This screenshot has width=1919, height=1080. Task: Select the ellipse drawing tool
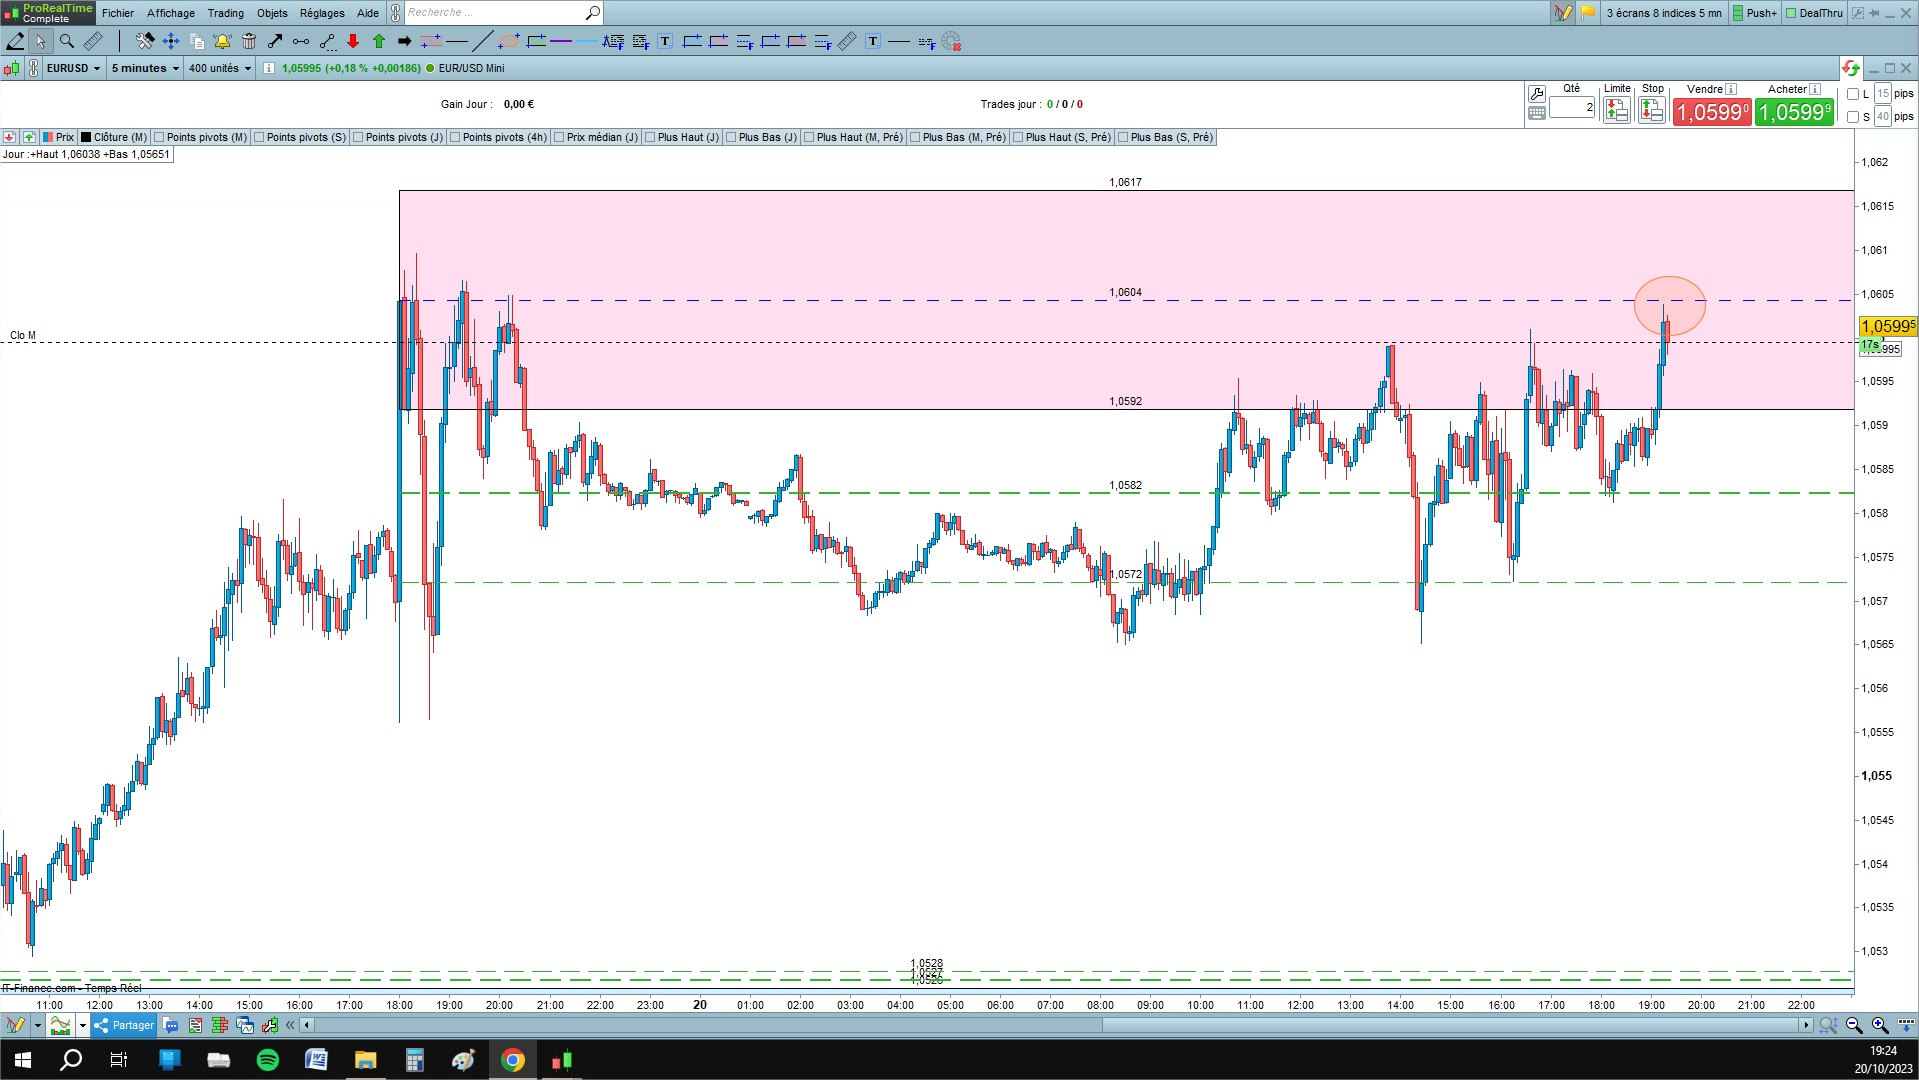click(509, 41)
